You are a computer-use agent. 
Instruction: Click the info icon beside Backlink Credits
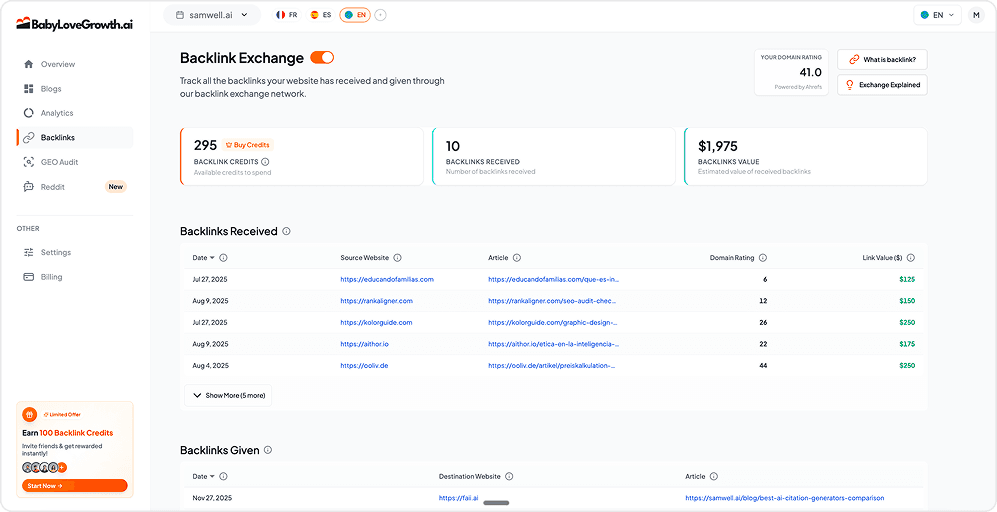tap(265, 161)
